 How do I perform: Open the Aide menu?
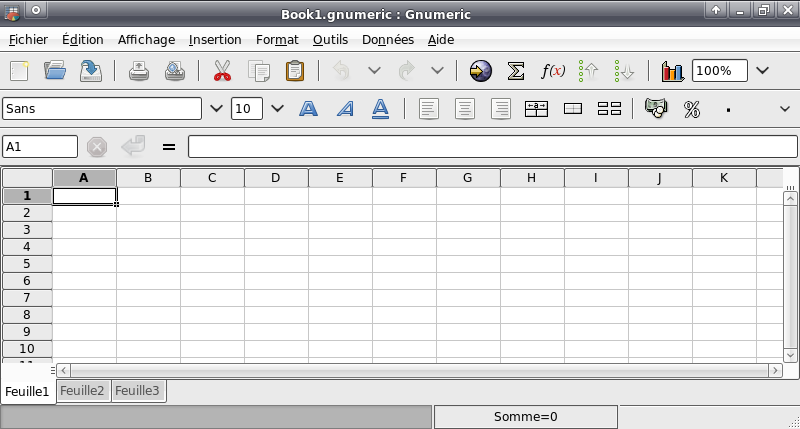[x=441, y=40]
